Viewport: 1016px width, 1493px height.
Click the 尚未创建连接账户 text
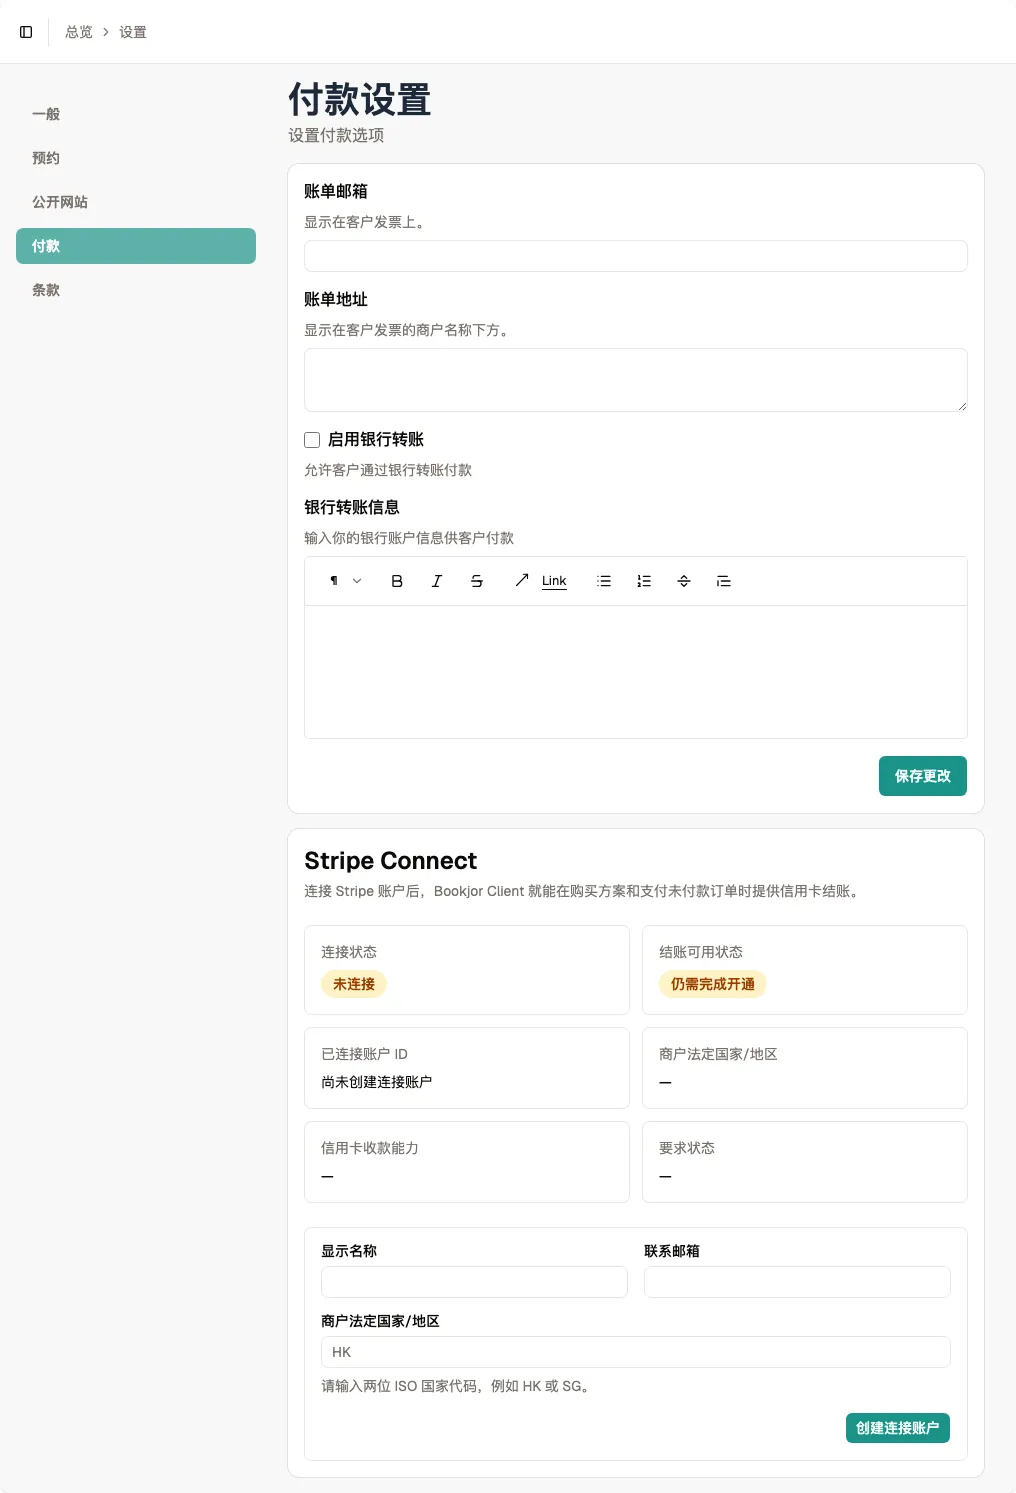tap(377, 1082)
